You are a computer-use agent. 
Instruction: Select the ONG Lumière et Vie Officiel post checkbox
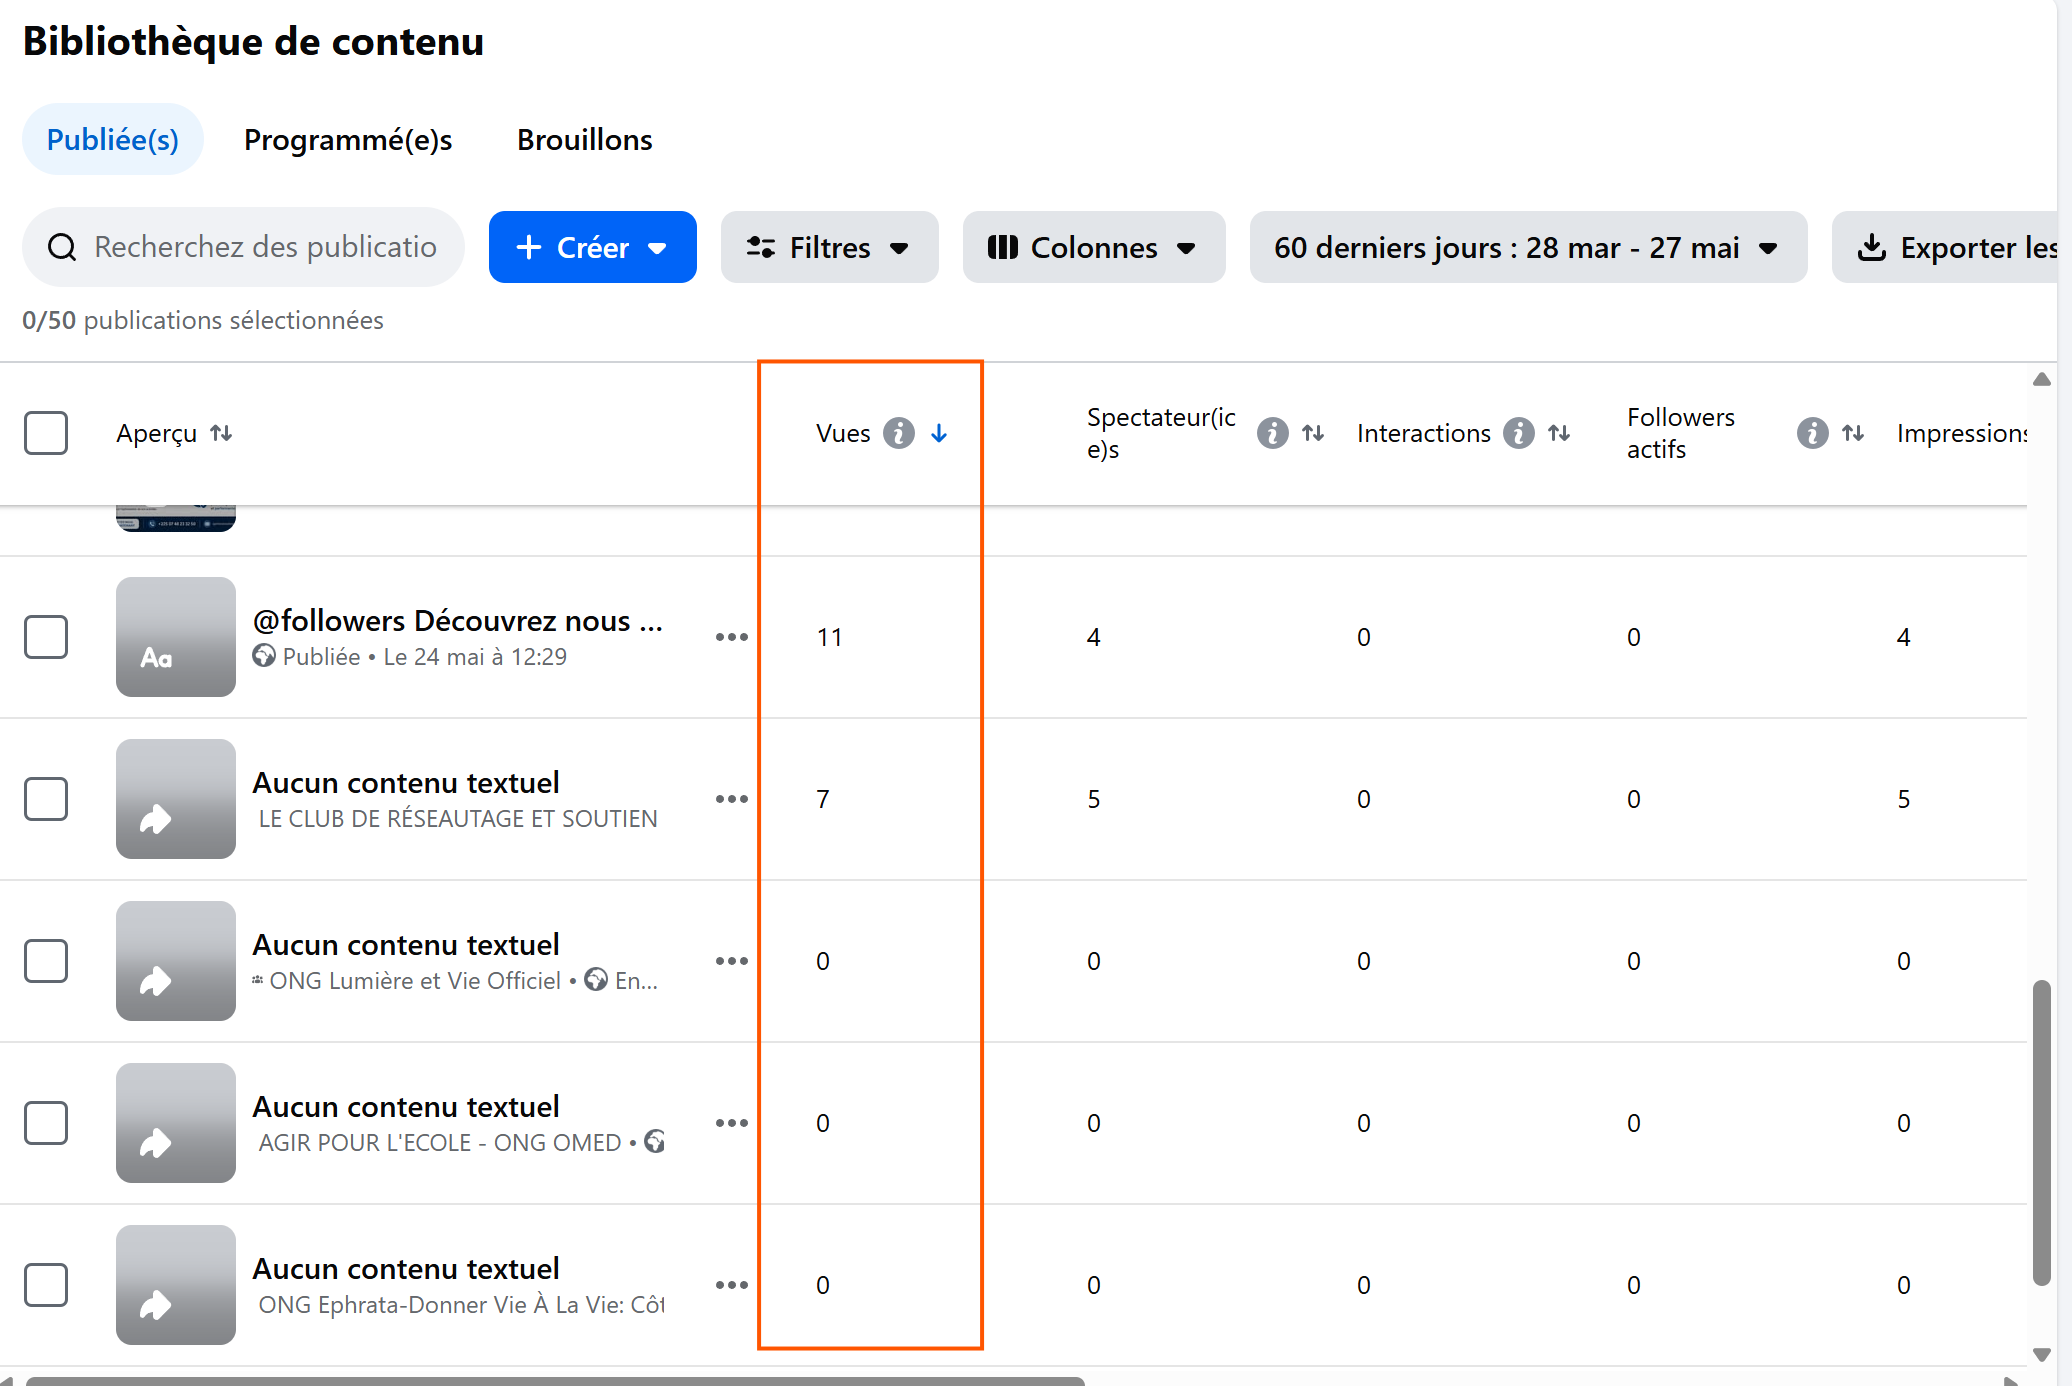[46, 961]
